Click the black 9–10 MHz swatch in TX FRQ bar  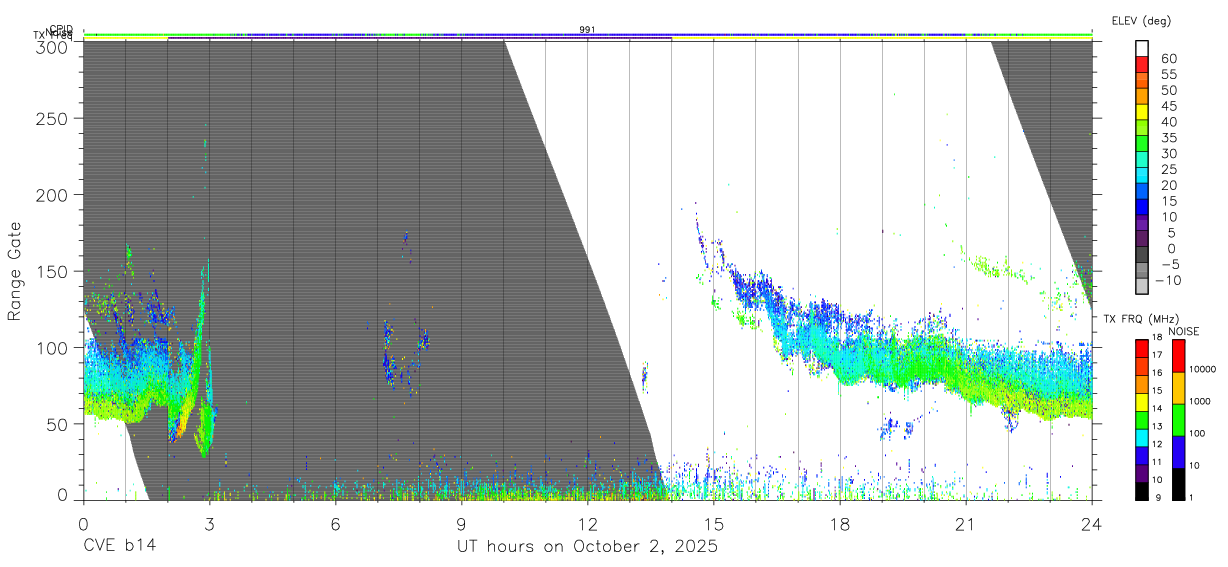coord(1142,490)
